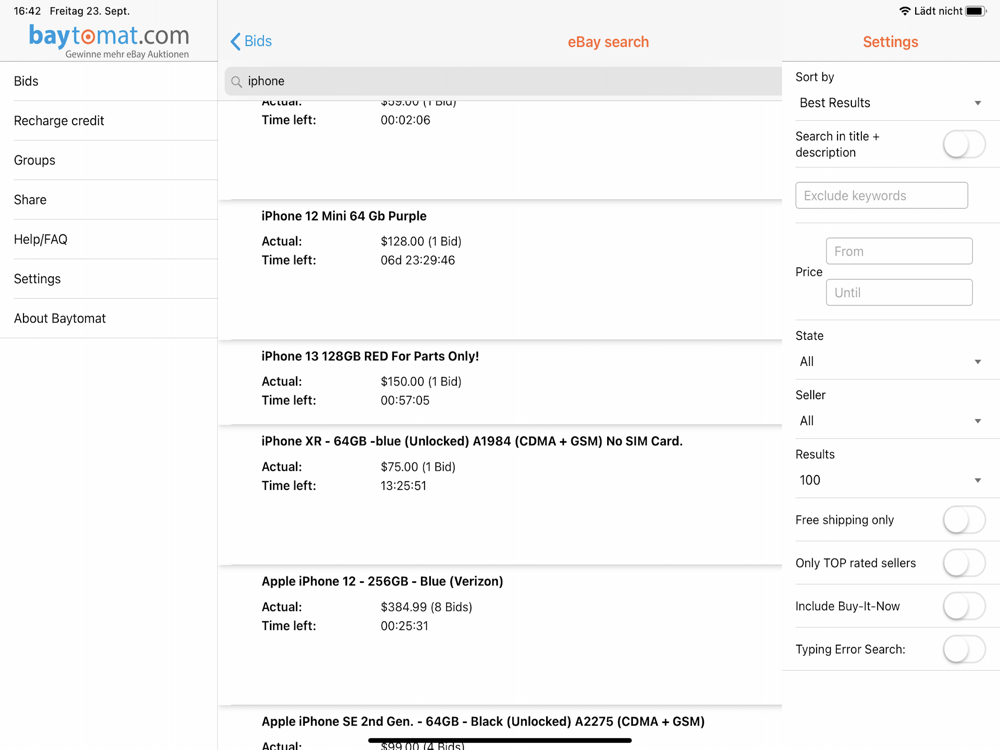Enable Typing Error Search switch
Viewport: 1000px width, 750px height.
click(964, 649)
